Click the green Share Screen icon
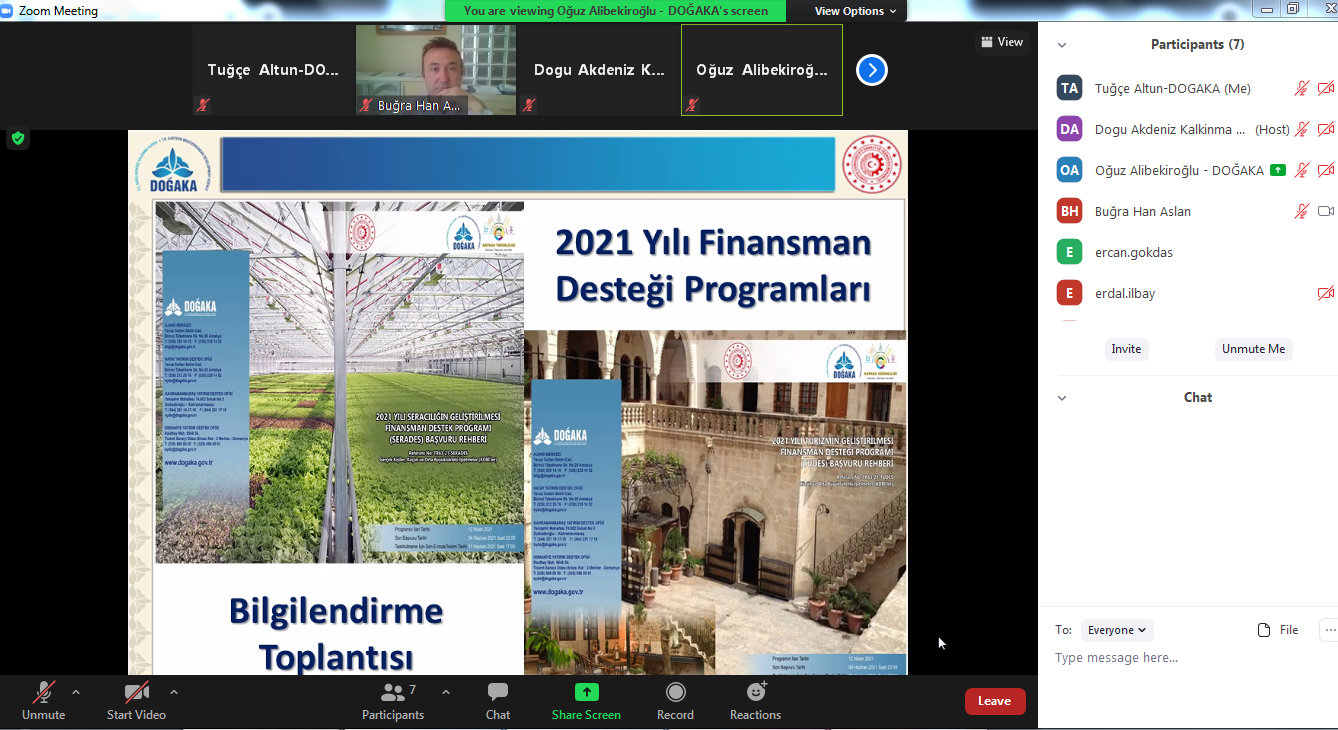 tap(586, 692)
